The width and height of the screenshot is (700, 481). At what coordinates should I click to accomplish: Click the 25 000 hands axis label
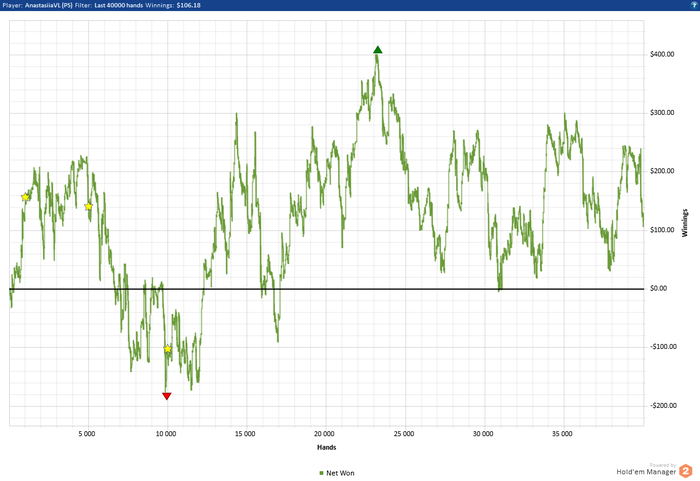point(404,434)
